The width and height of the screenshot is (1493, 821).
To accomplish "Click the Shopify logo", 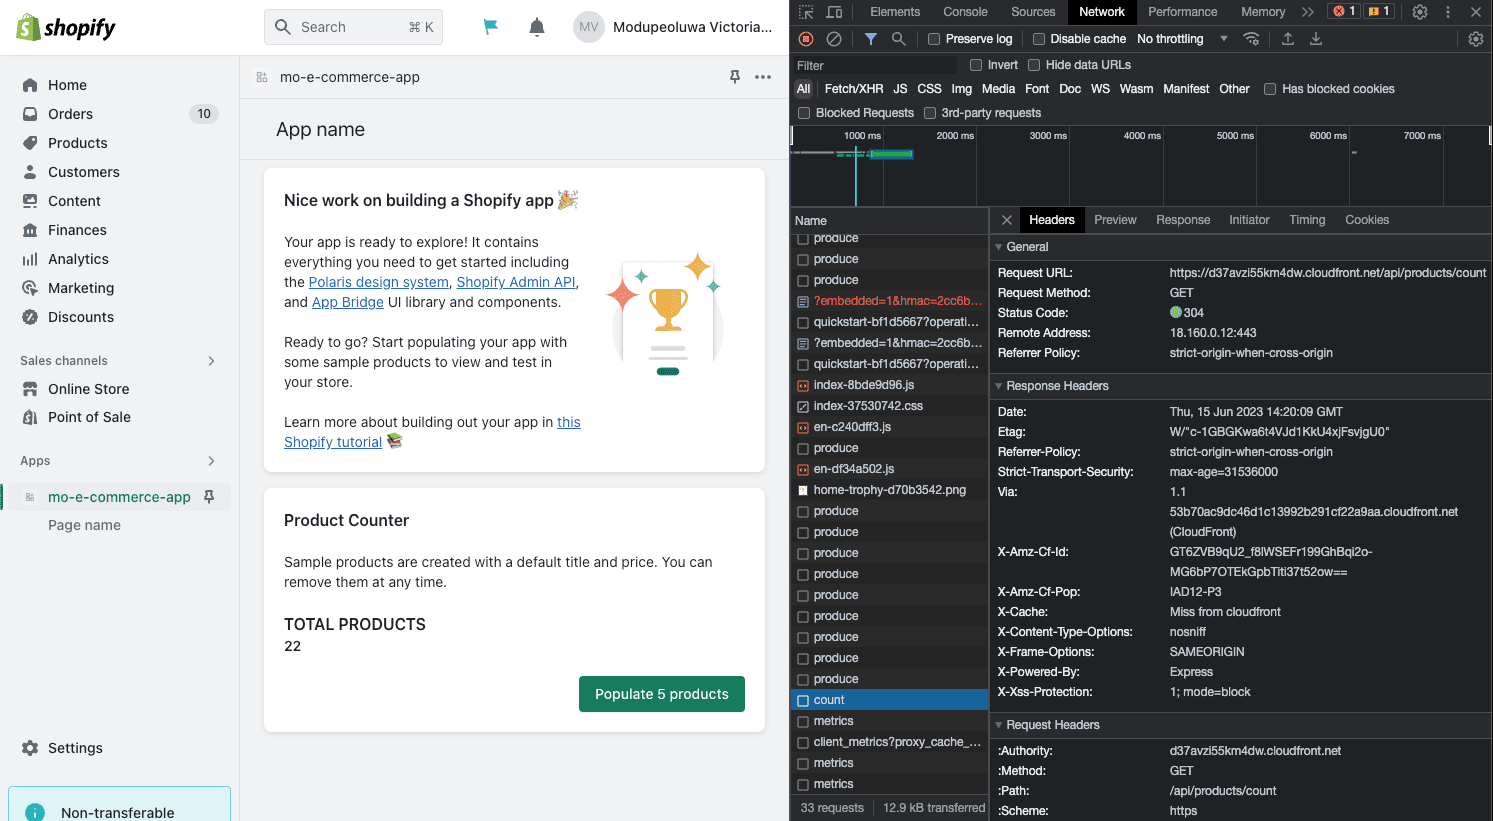I will click(x=66, y=27).
